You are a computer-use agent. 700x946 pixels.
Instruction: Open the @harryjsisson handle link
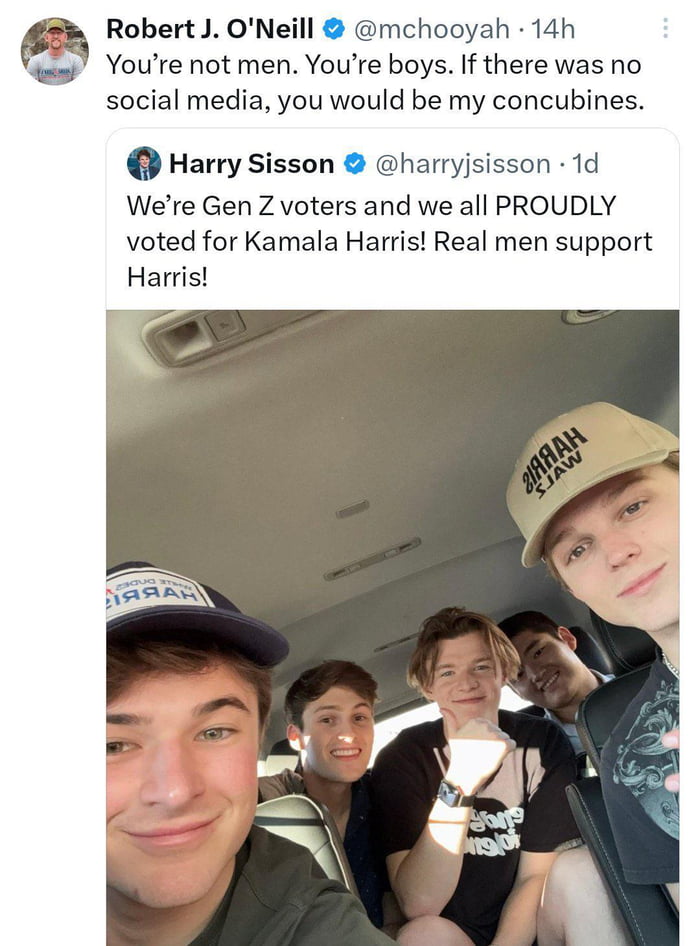click(x=463, y=164)
